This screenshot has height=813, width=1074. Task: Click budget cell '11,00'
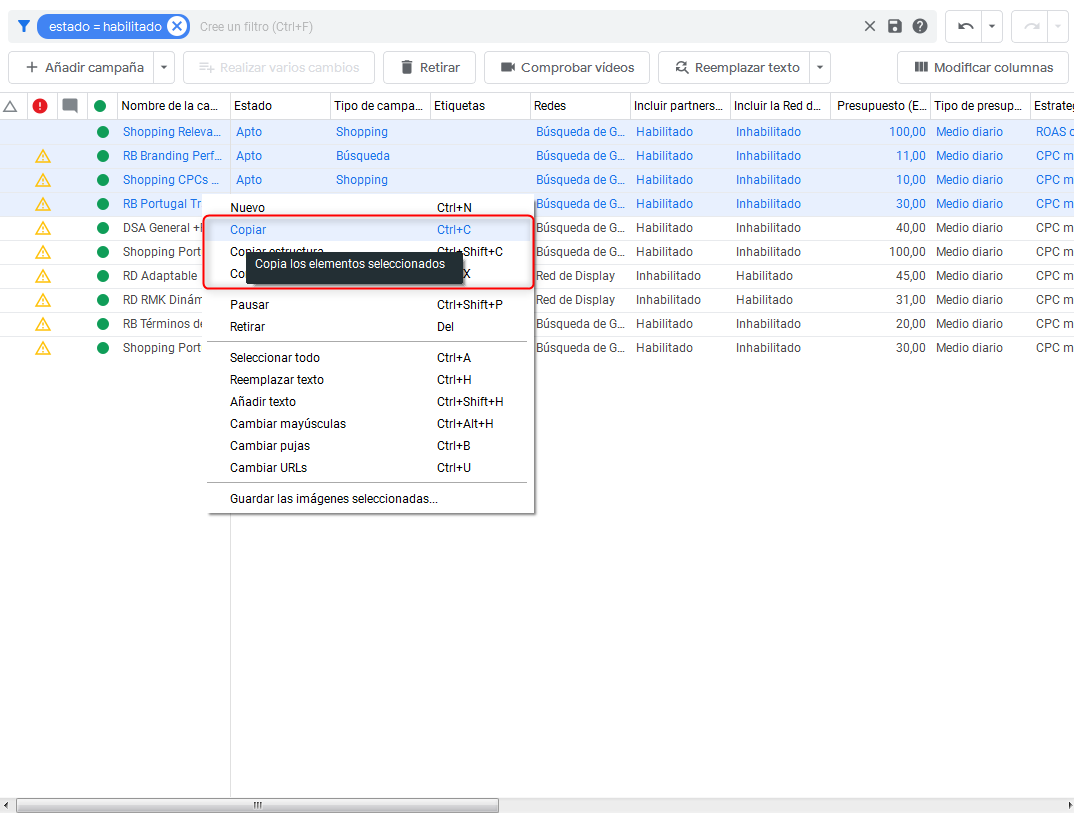(910, 156)
